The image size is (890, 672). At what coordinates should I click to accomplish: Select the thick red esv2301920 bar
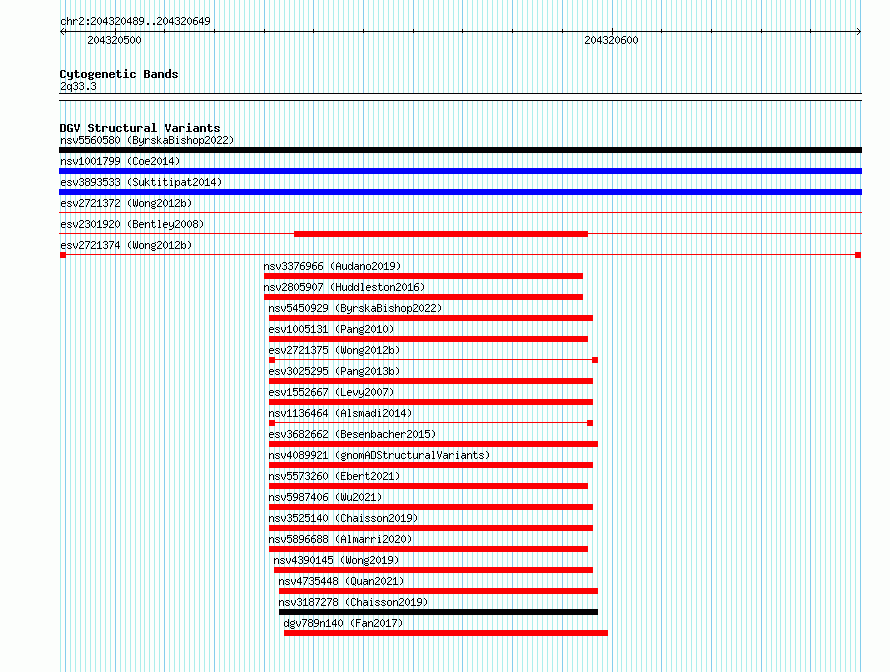click(x=441, y=234)
